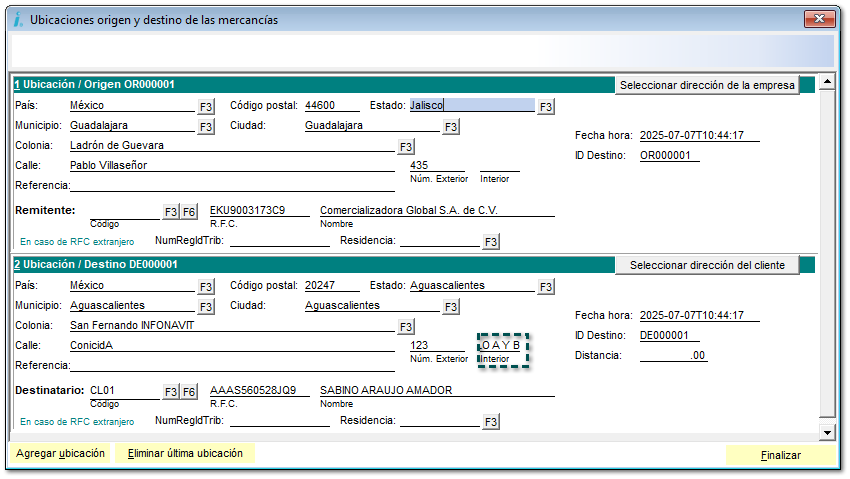Click F3 lookup beside origin Estado Jalisco

point(545,106)
